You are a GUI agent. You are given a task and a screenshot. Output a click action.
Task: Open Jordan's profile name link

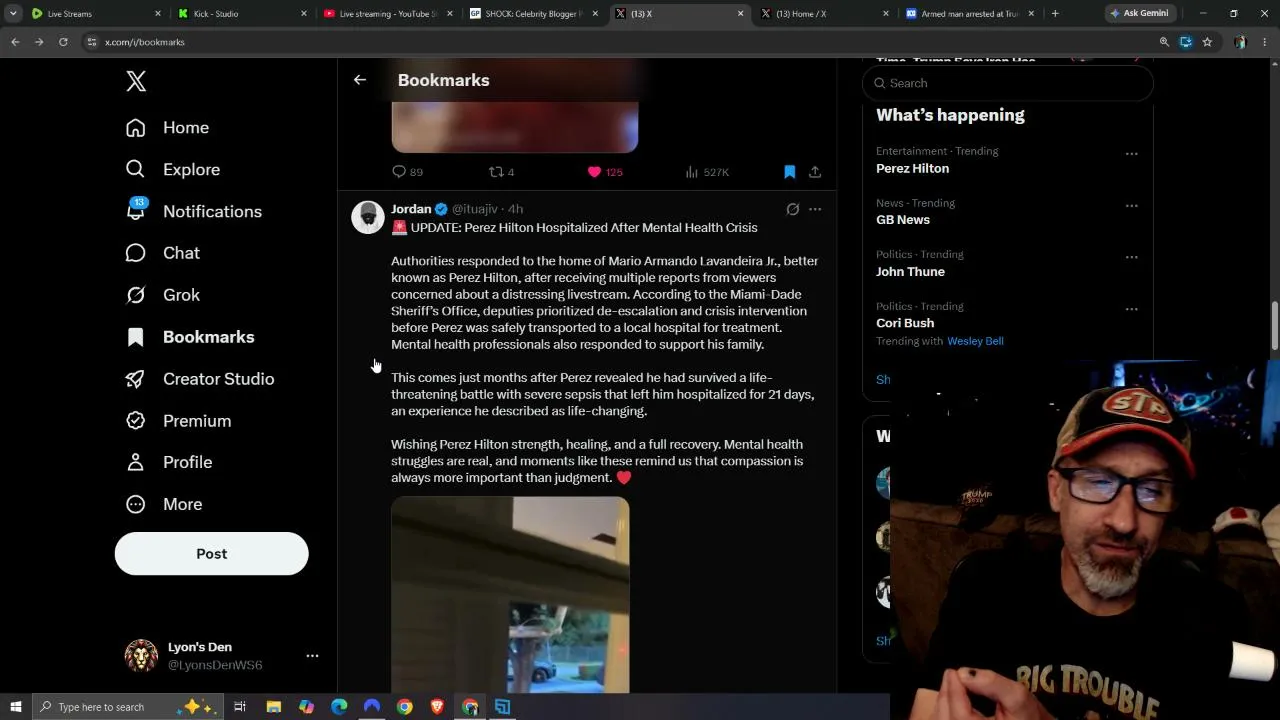pyautogui.click(x=411, y=209)
